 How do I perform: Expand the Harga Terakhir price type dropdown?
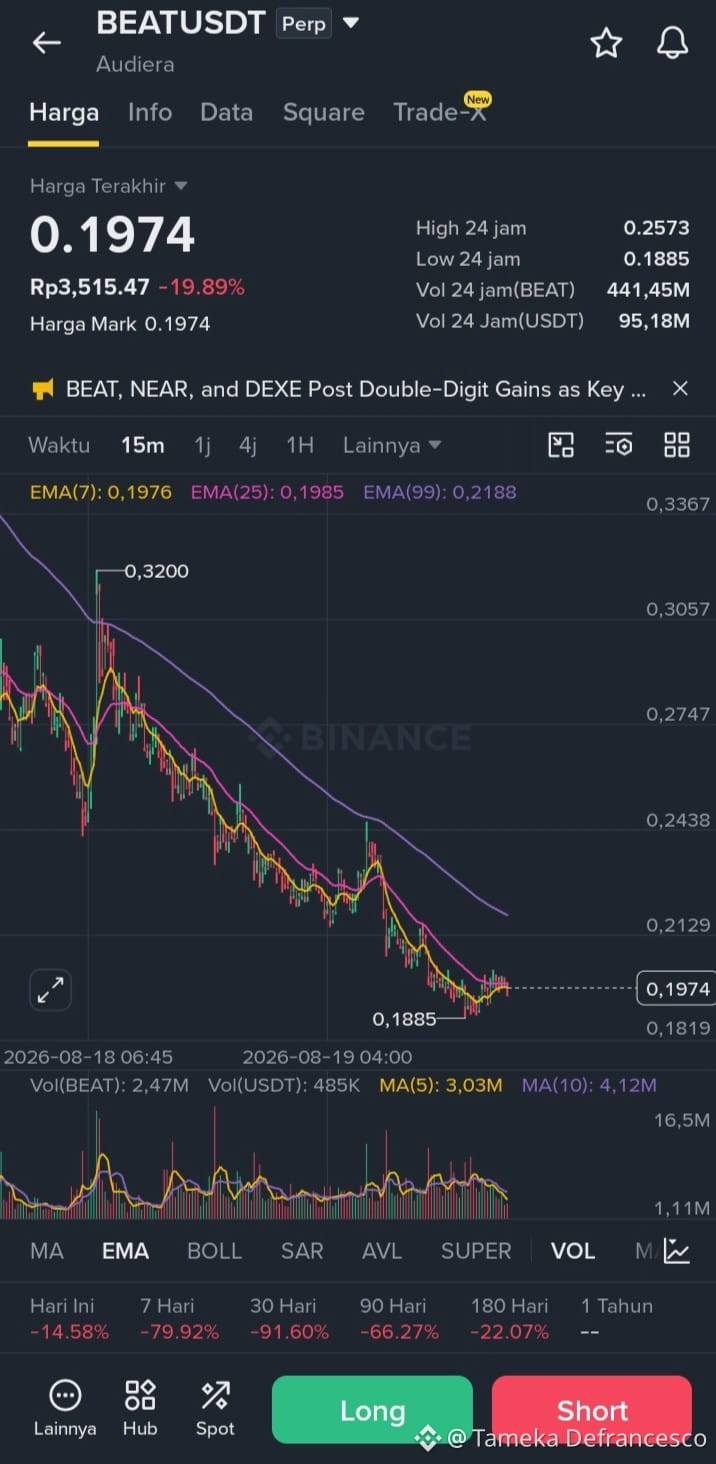coord(108,186)
